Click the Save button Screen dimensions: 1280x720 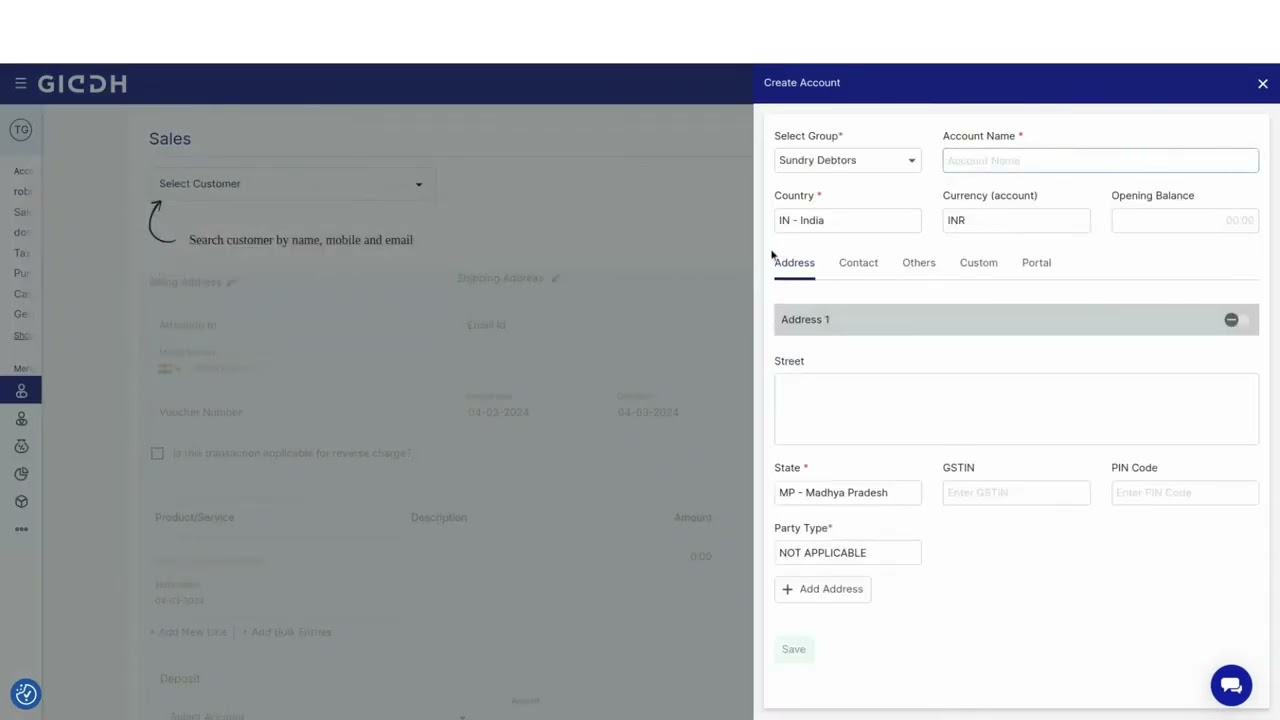(x=793, y=650)
